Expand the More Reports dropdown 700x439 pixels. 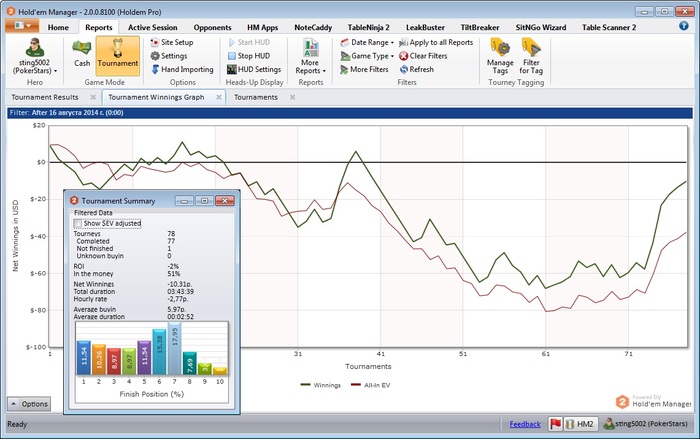click(310, 60)
